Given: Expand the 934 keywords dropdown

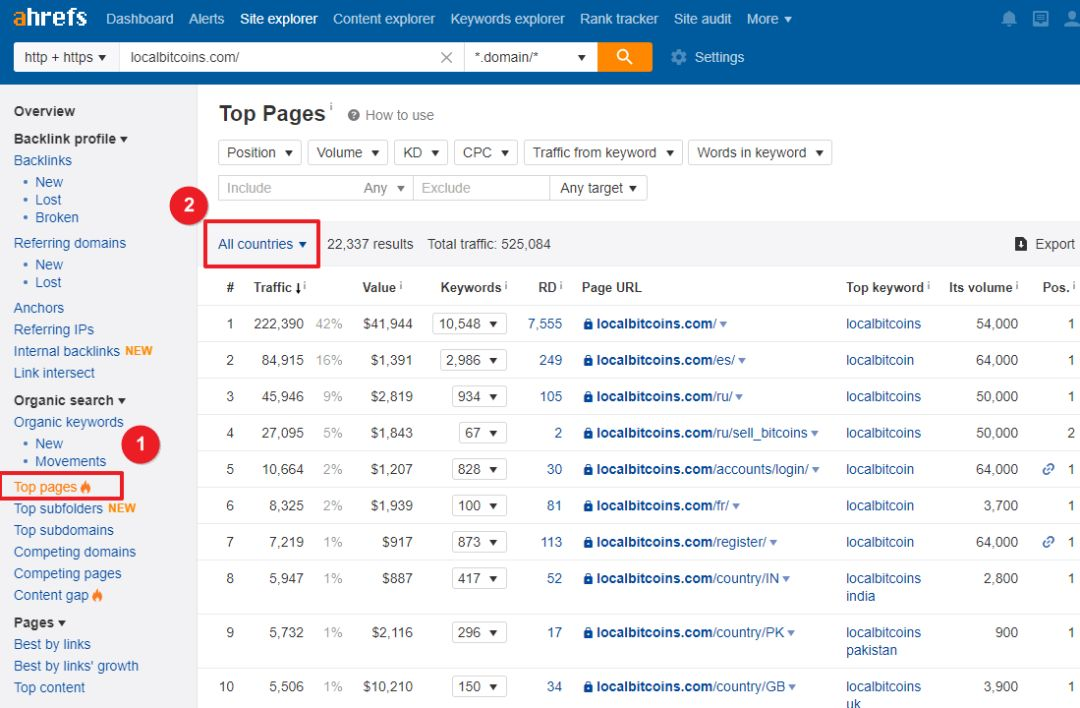Looking at the screenshot, I should pos(479,397).
